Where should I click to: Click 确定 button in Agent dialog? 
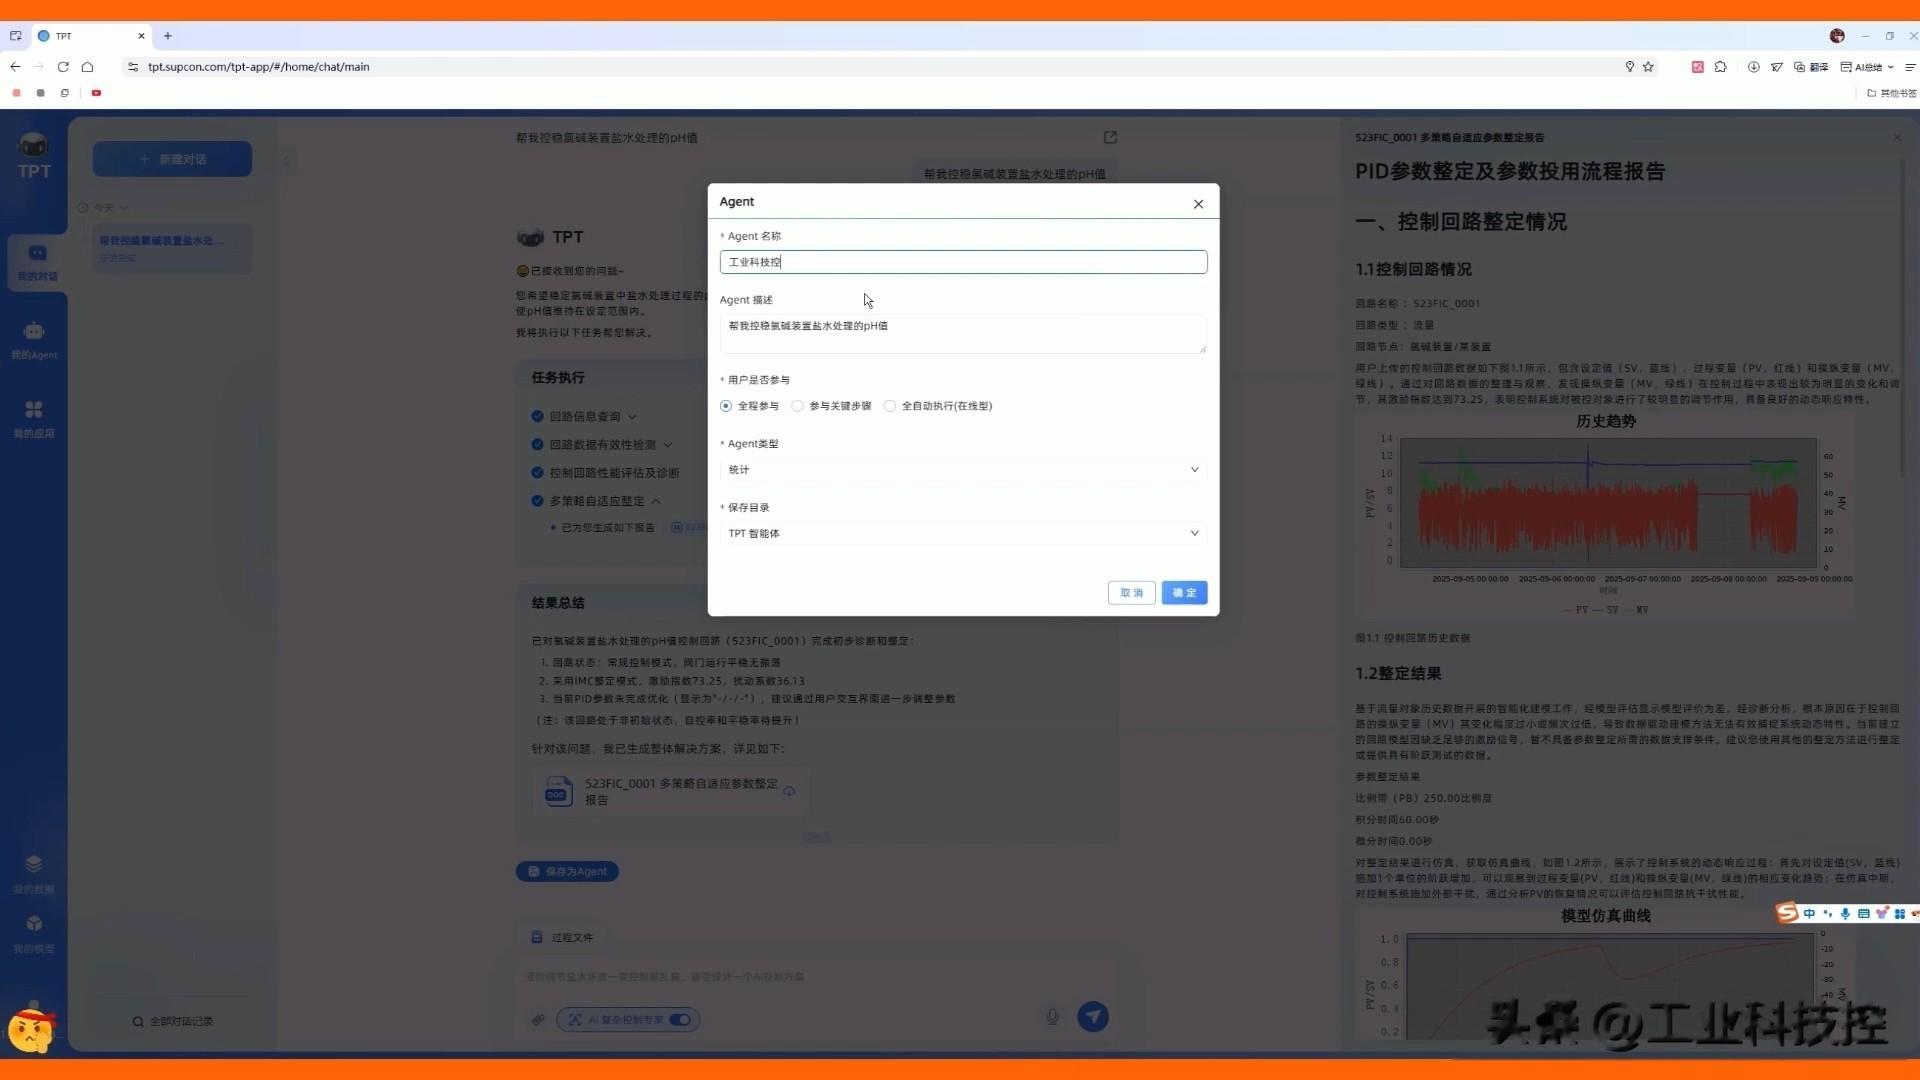pyautogui.click(x=1184, y=593)
